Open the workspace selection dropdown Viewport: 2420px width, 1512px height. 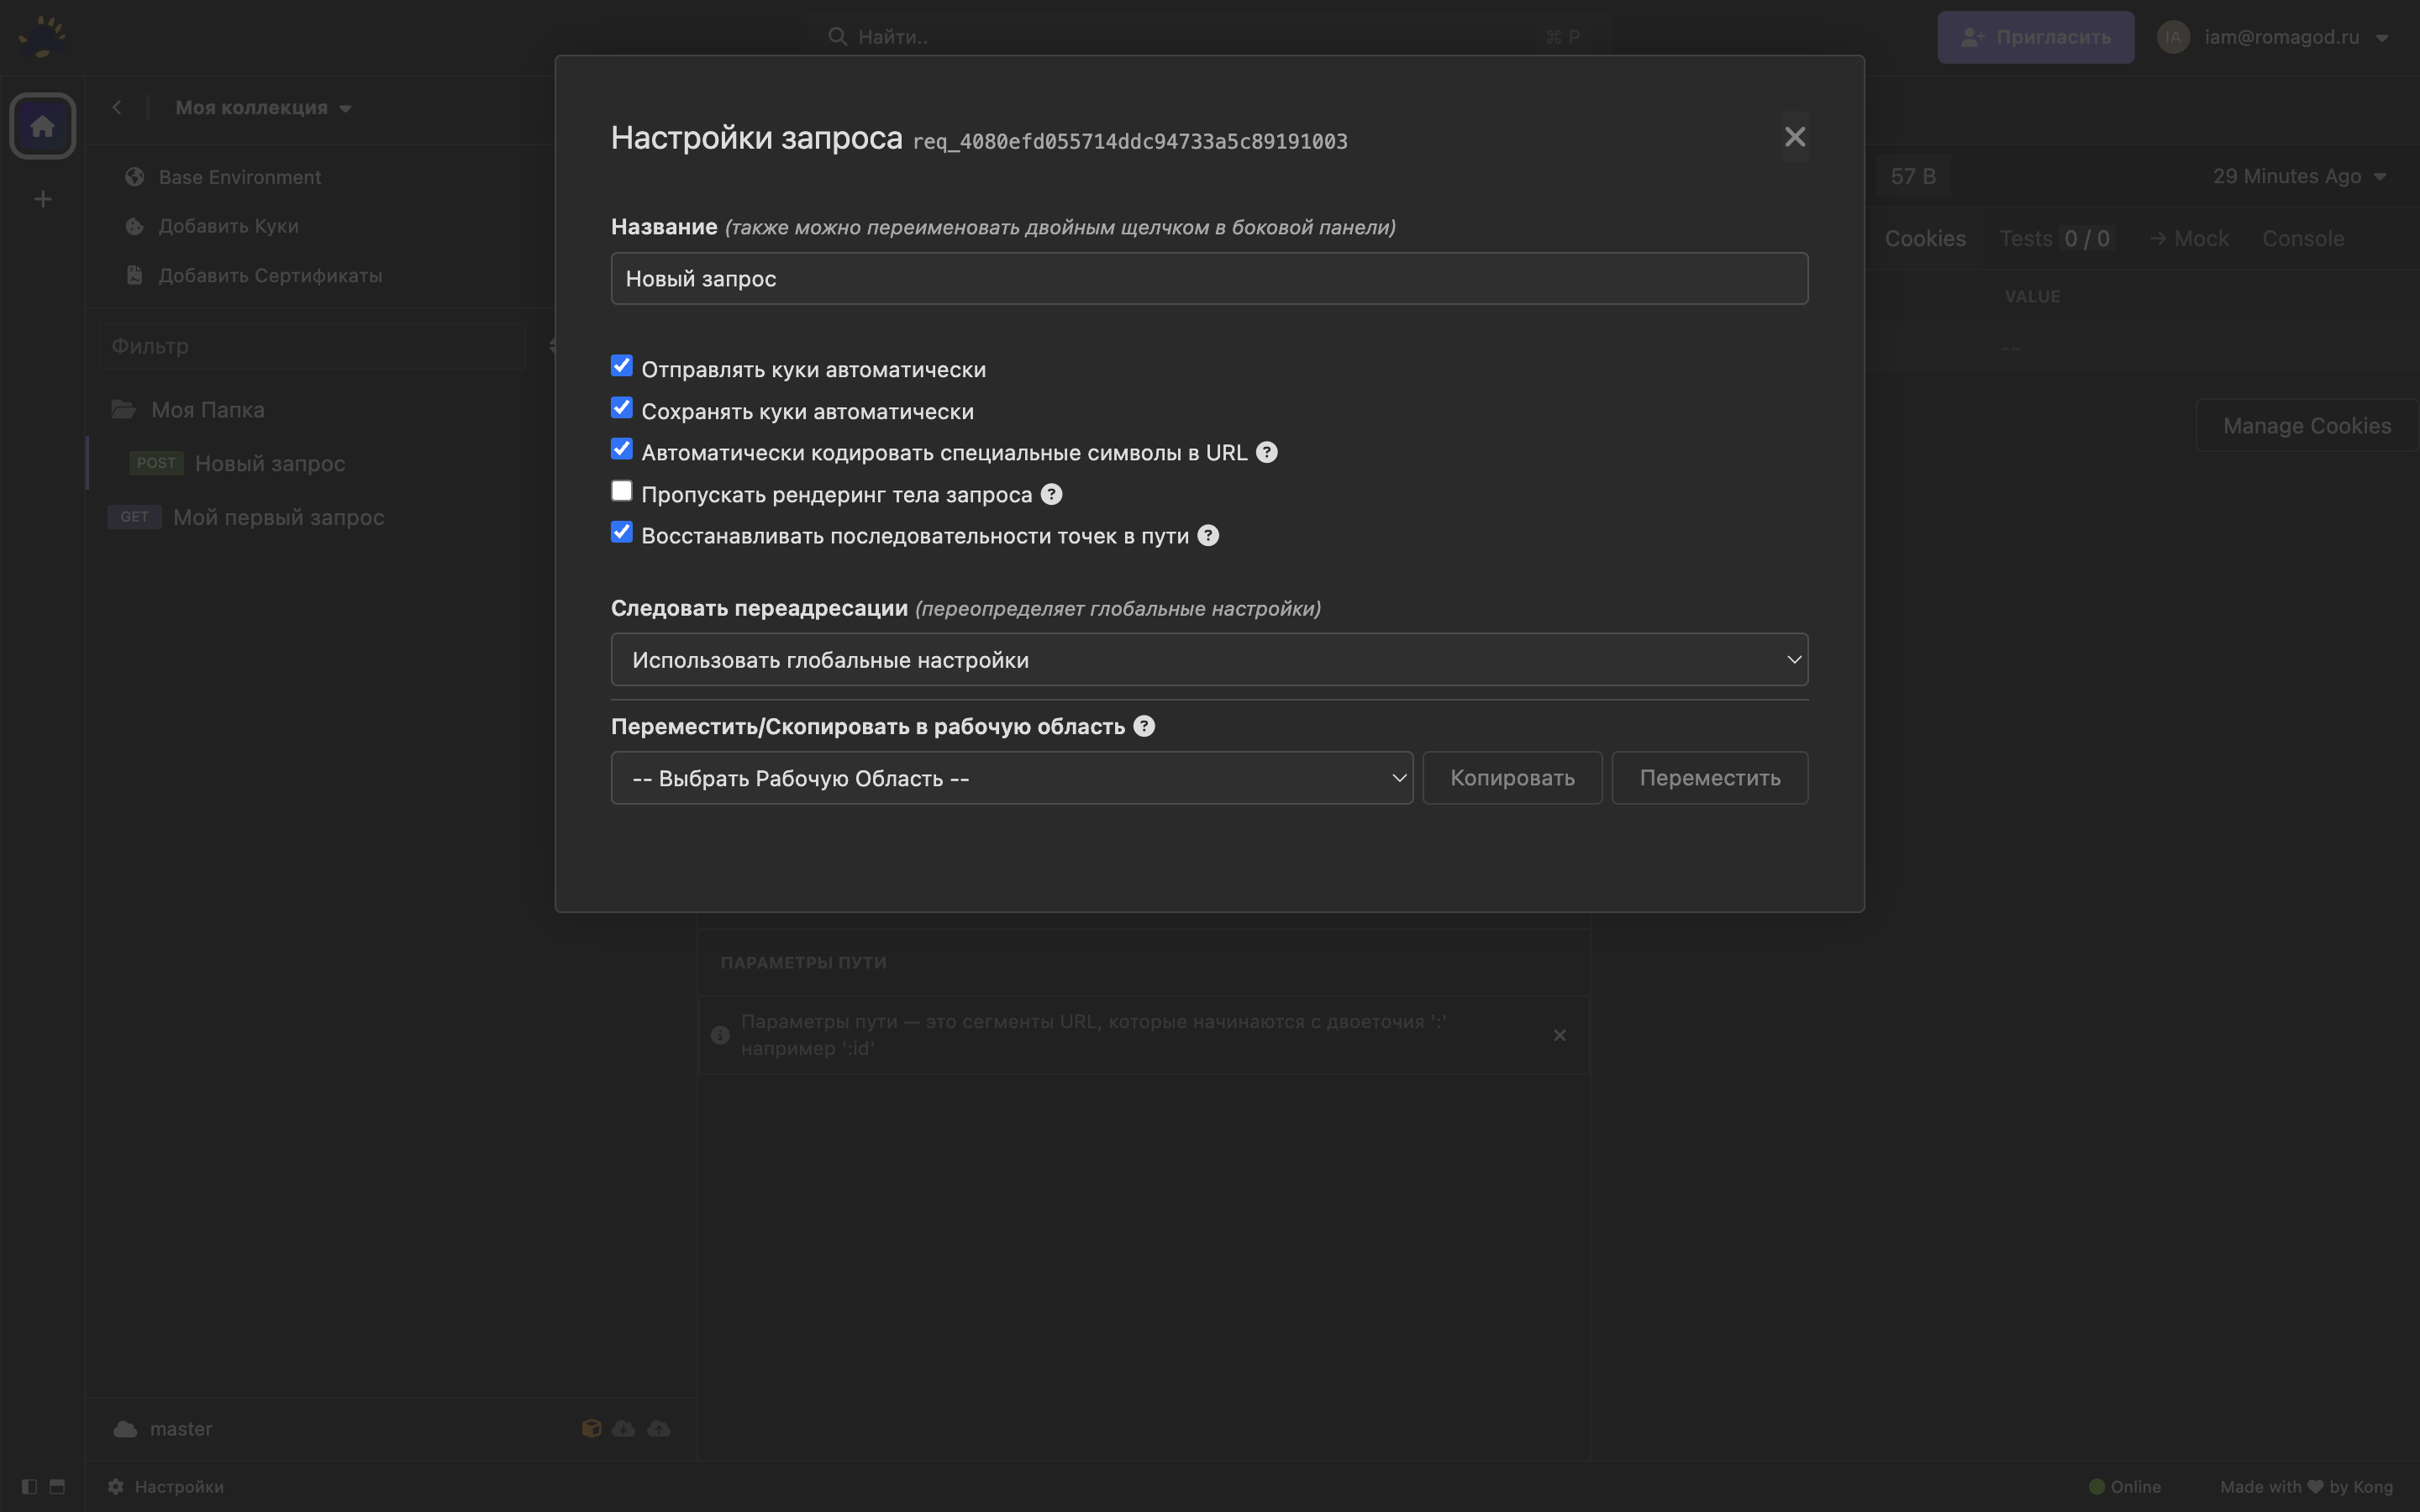pyautogui.click(x=1011, y=778)
